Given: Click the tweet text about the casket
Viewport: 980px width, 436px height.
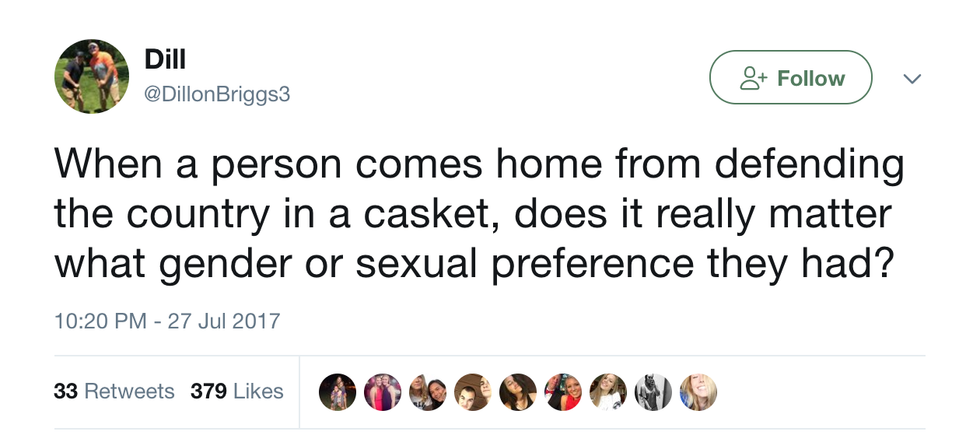Looking at the screenshot, I should tap(476, 214).
